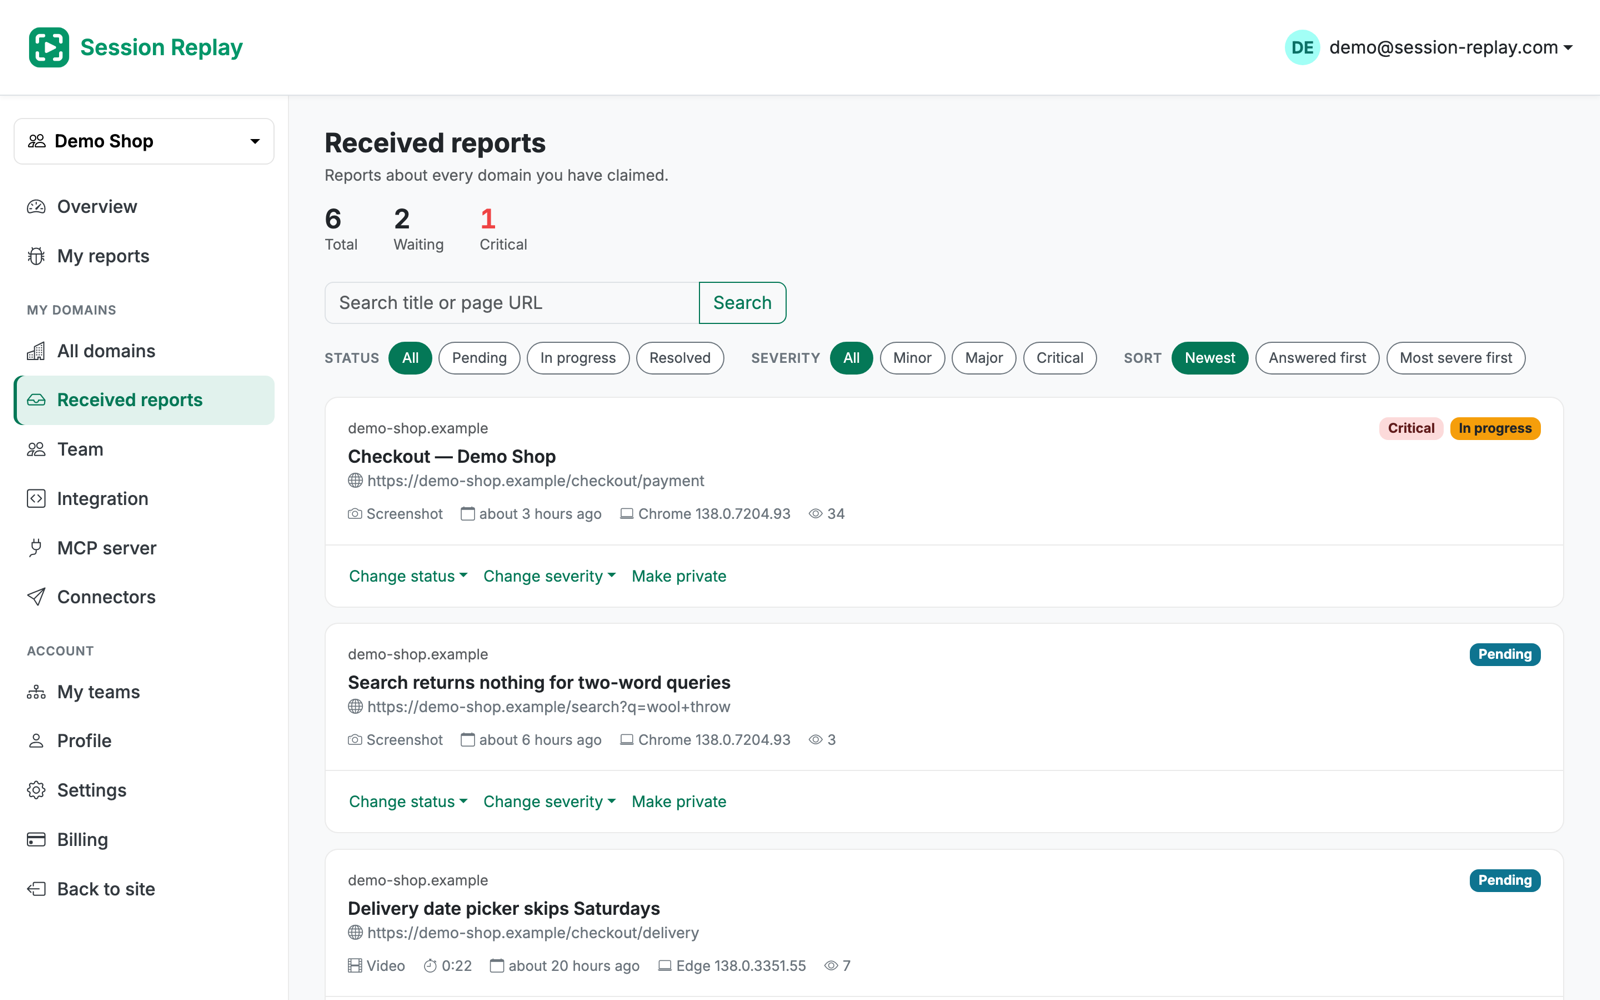Click the My reports bug icon

[x=36, y=256]
